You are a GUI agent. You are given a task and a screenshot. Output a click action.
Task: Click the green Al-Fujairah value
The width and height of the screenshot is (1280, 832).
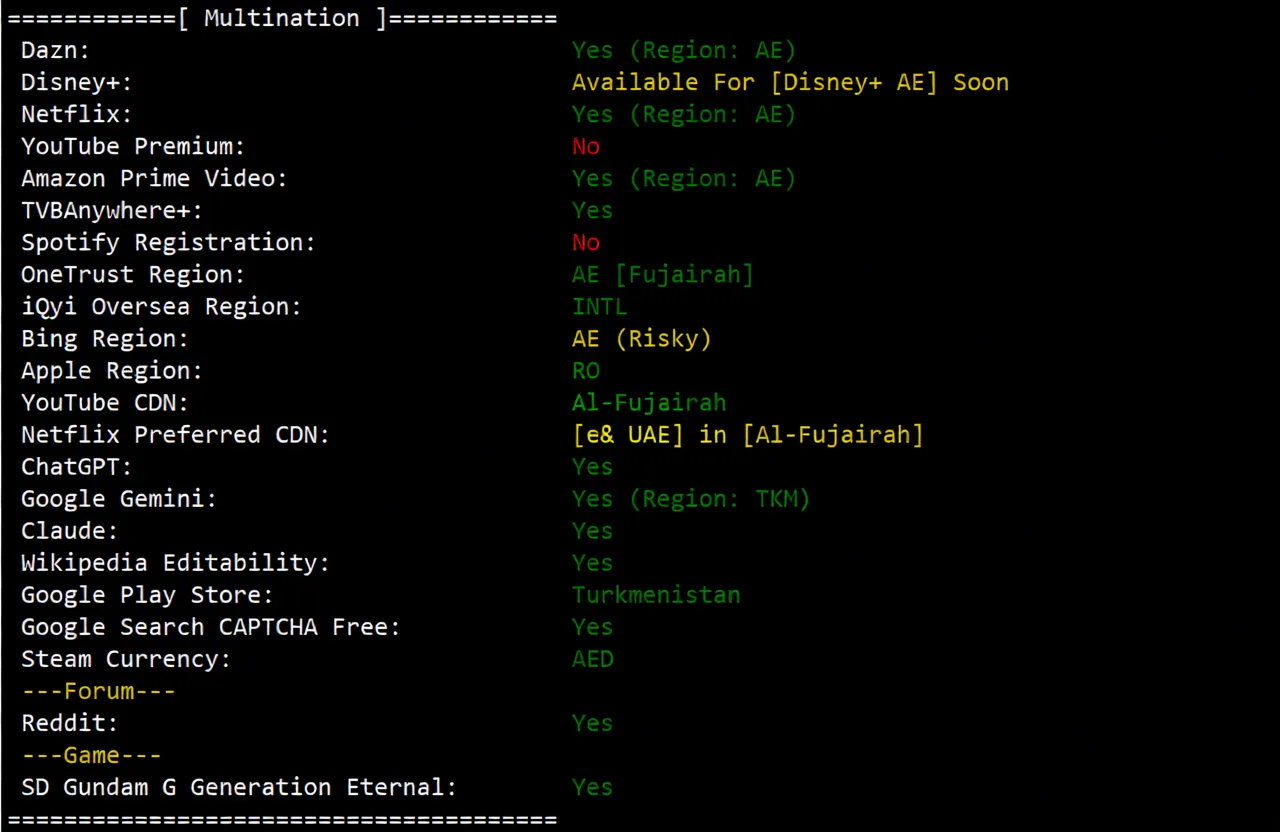[649, 402]
